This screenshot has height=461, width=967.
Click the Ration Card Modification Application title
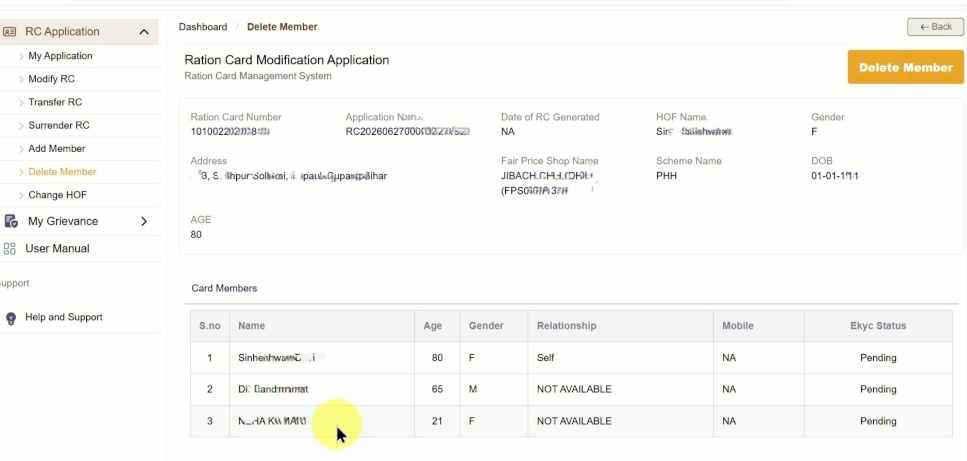[x=287, y=60]
